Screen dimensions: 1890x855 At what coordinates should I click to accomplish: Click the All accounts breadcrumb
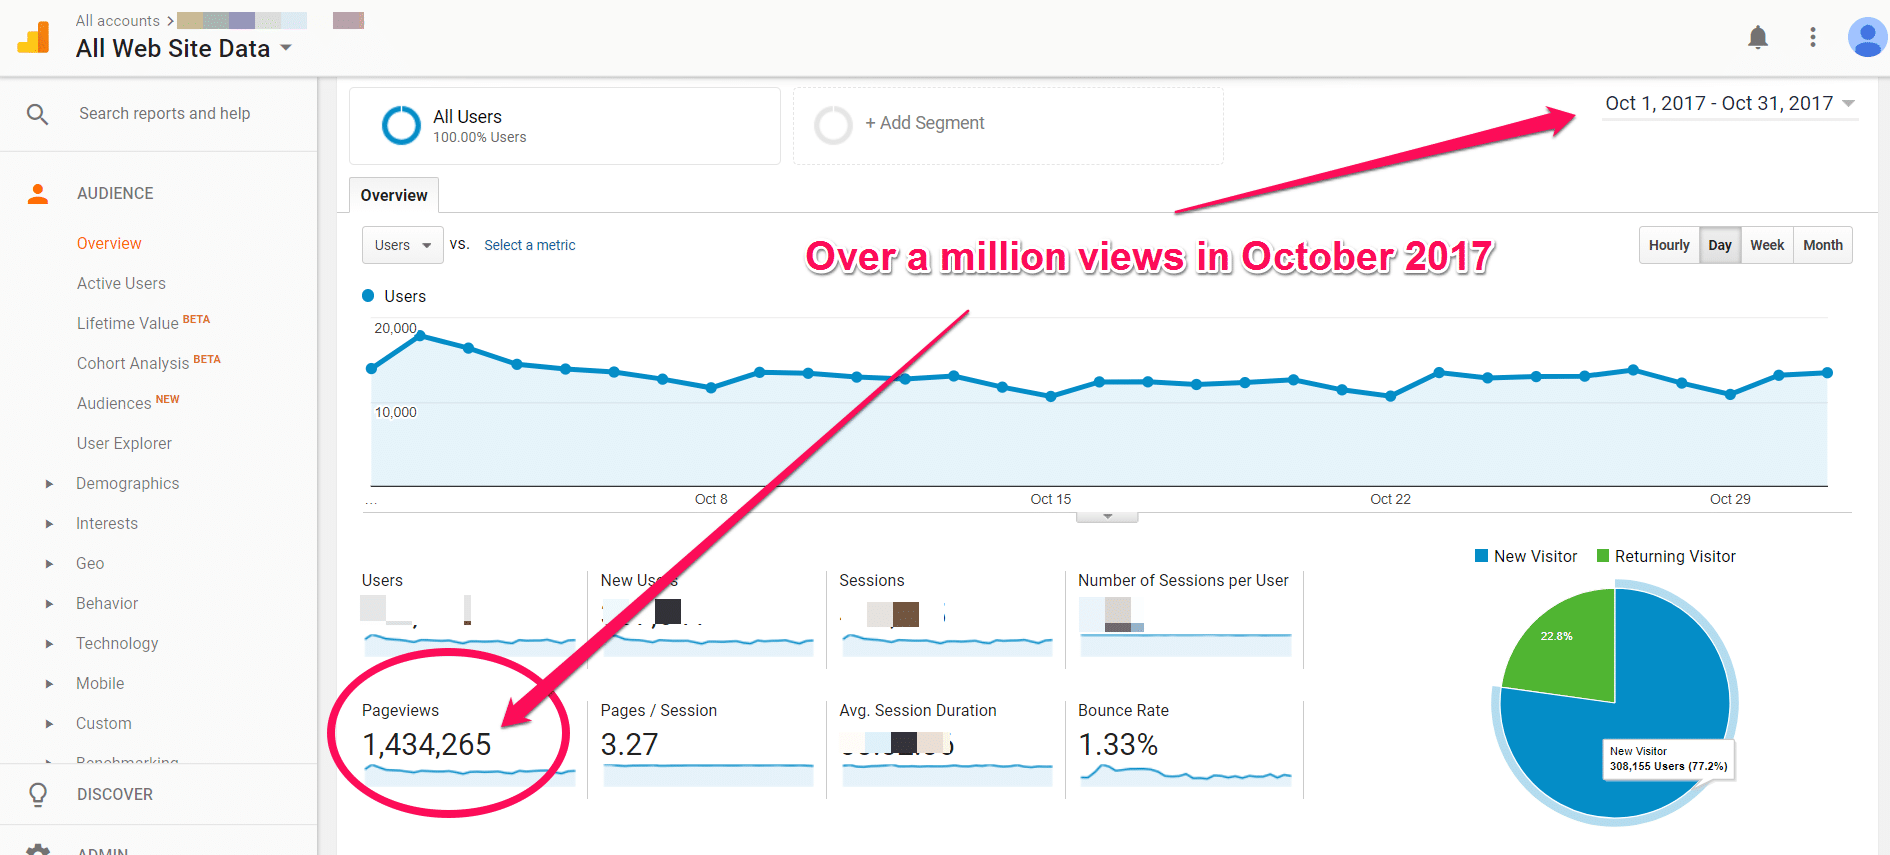[118, 21]
